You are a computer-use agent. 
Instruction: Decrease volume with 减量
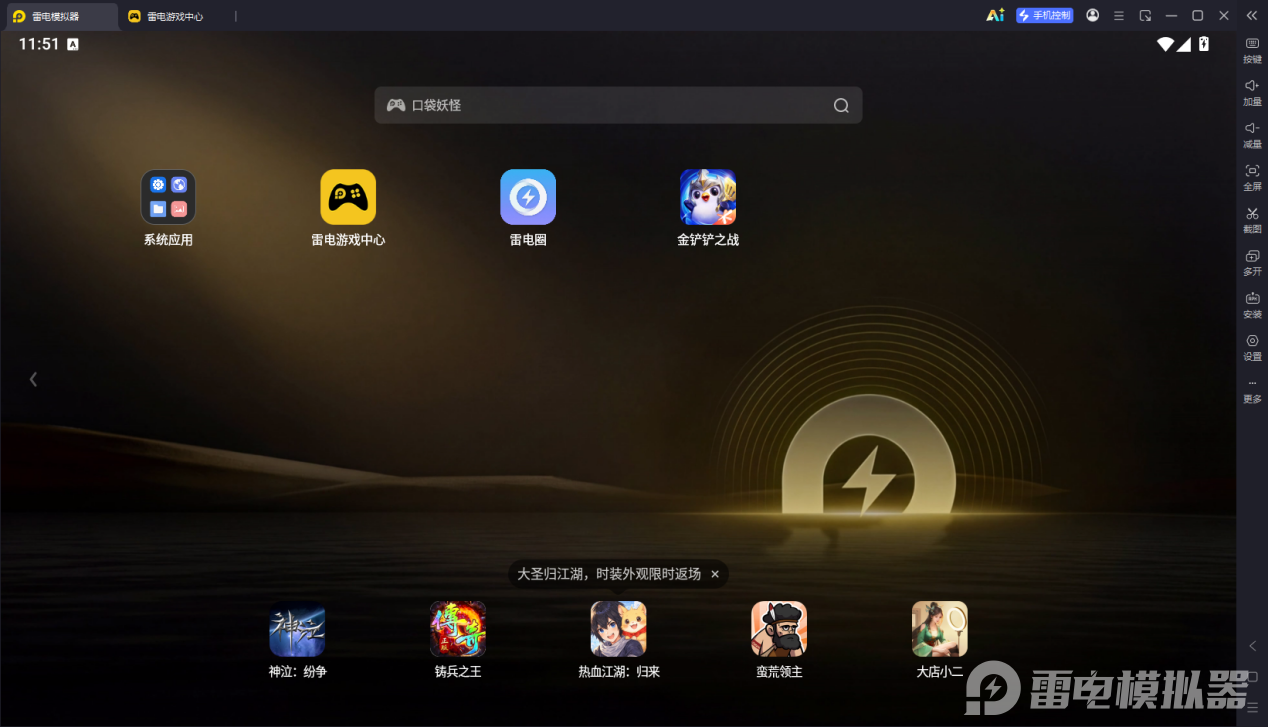[1252, 135]
